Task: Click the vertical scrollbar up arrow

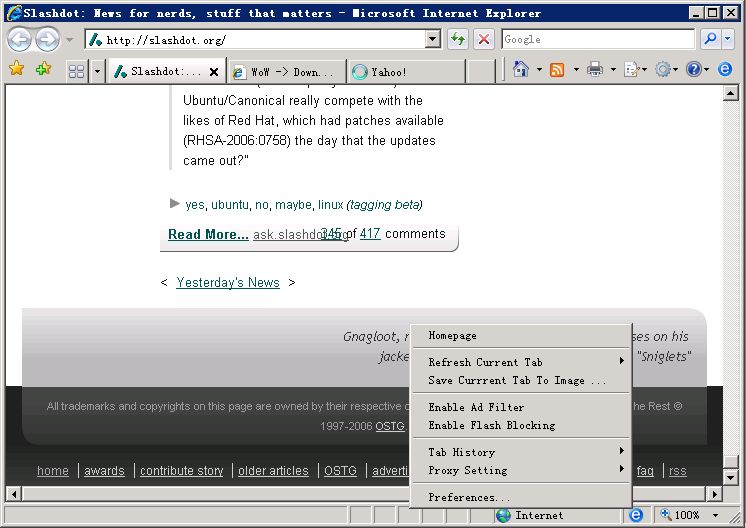Action: pos(730,93)
